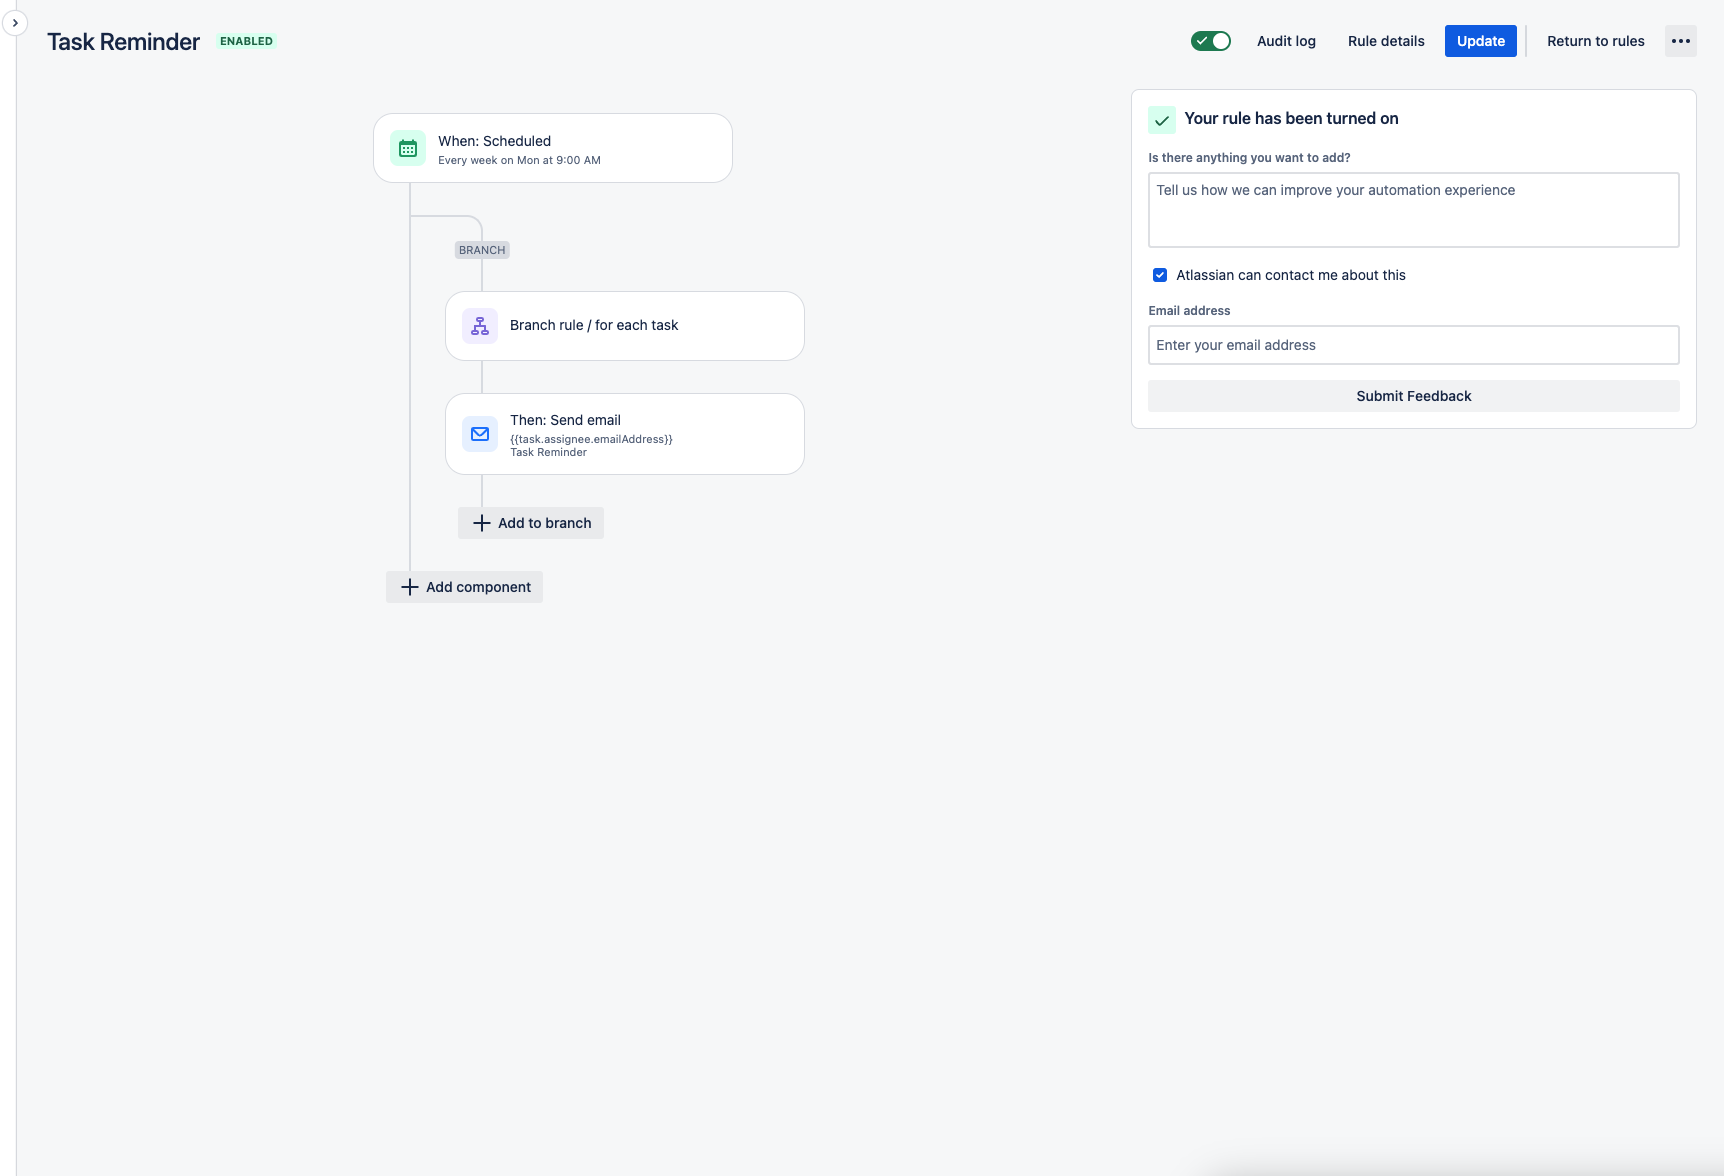Focus the feedback improvement text area
The image size is (1724, 1176).
(1414, 210)
